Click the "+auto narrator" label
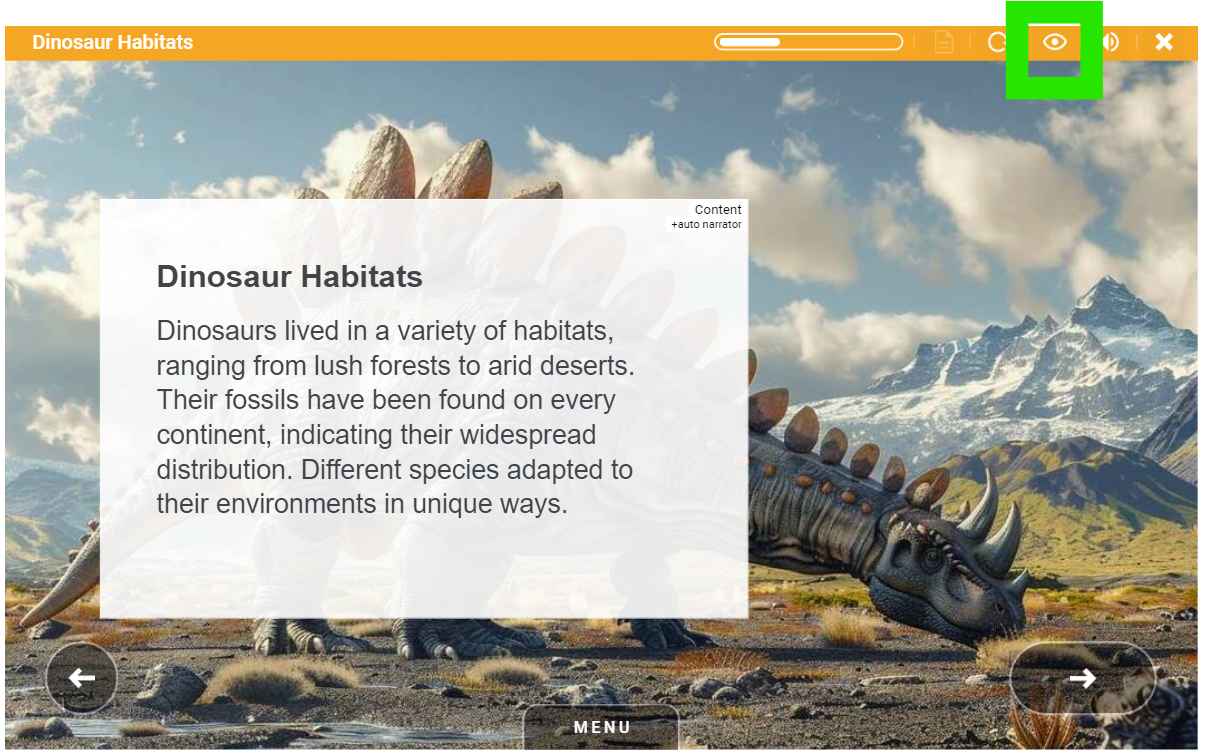 click(706, 225)
